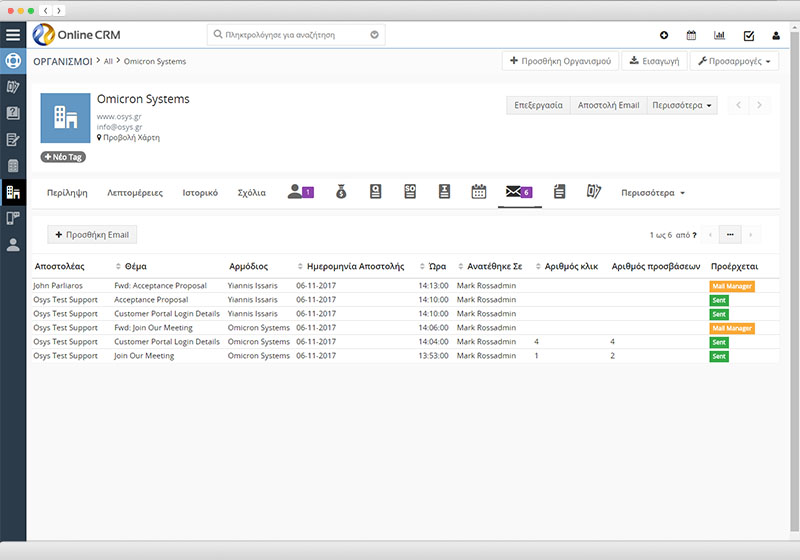800x560 pixels.
Task: Open the Προβολή Χάρτη map link
Action: pos(128,138)
